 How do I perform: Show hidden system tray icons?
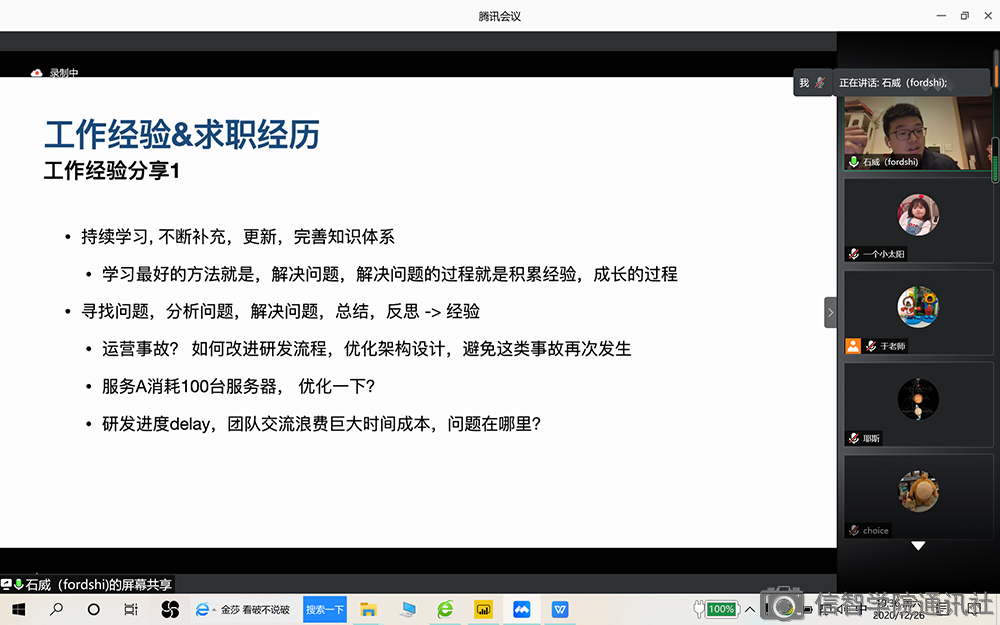750,609
